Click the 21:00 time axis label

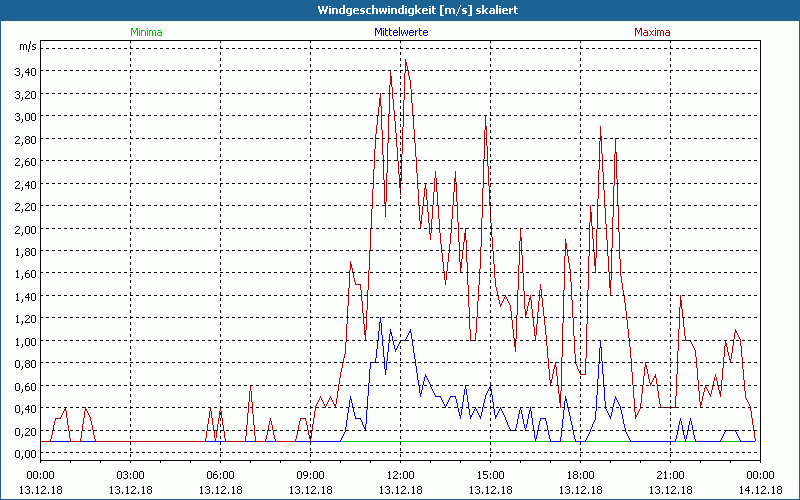point(670,475)
